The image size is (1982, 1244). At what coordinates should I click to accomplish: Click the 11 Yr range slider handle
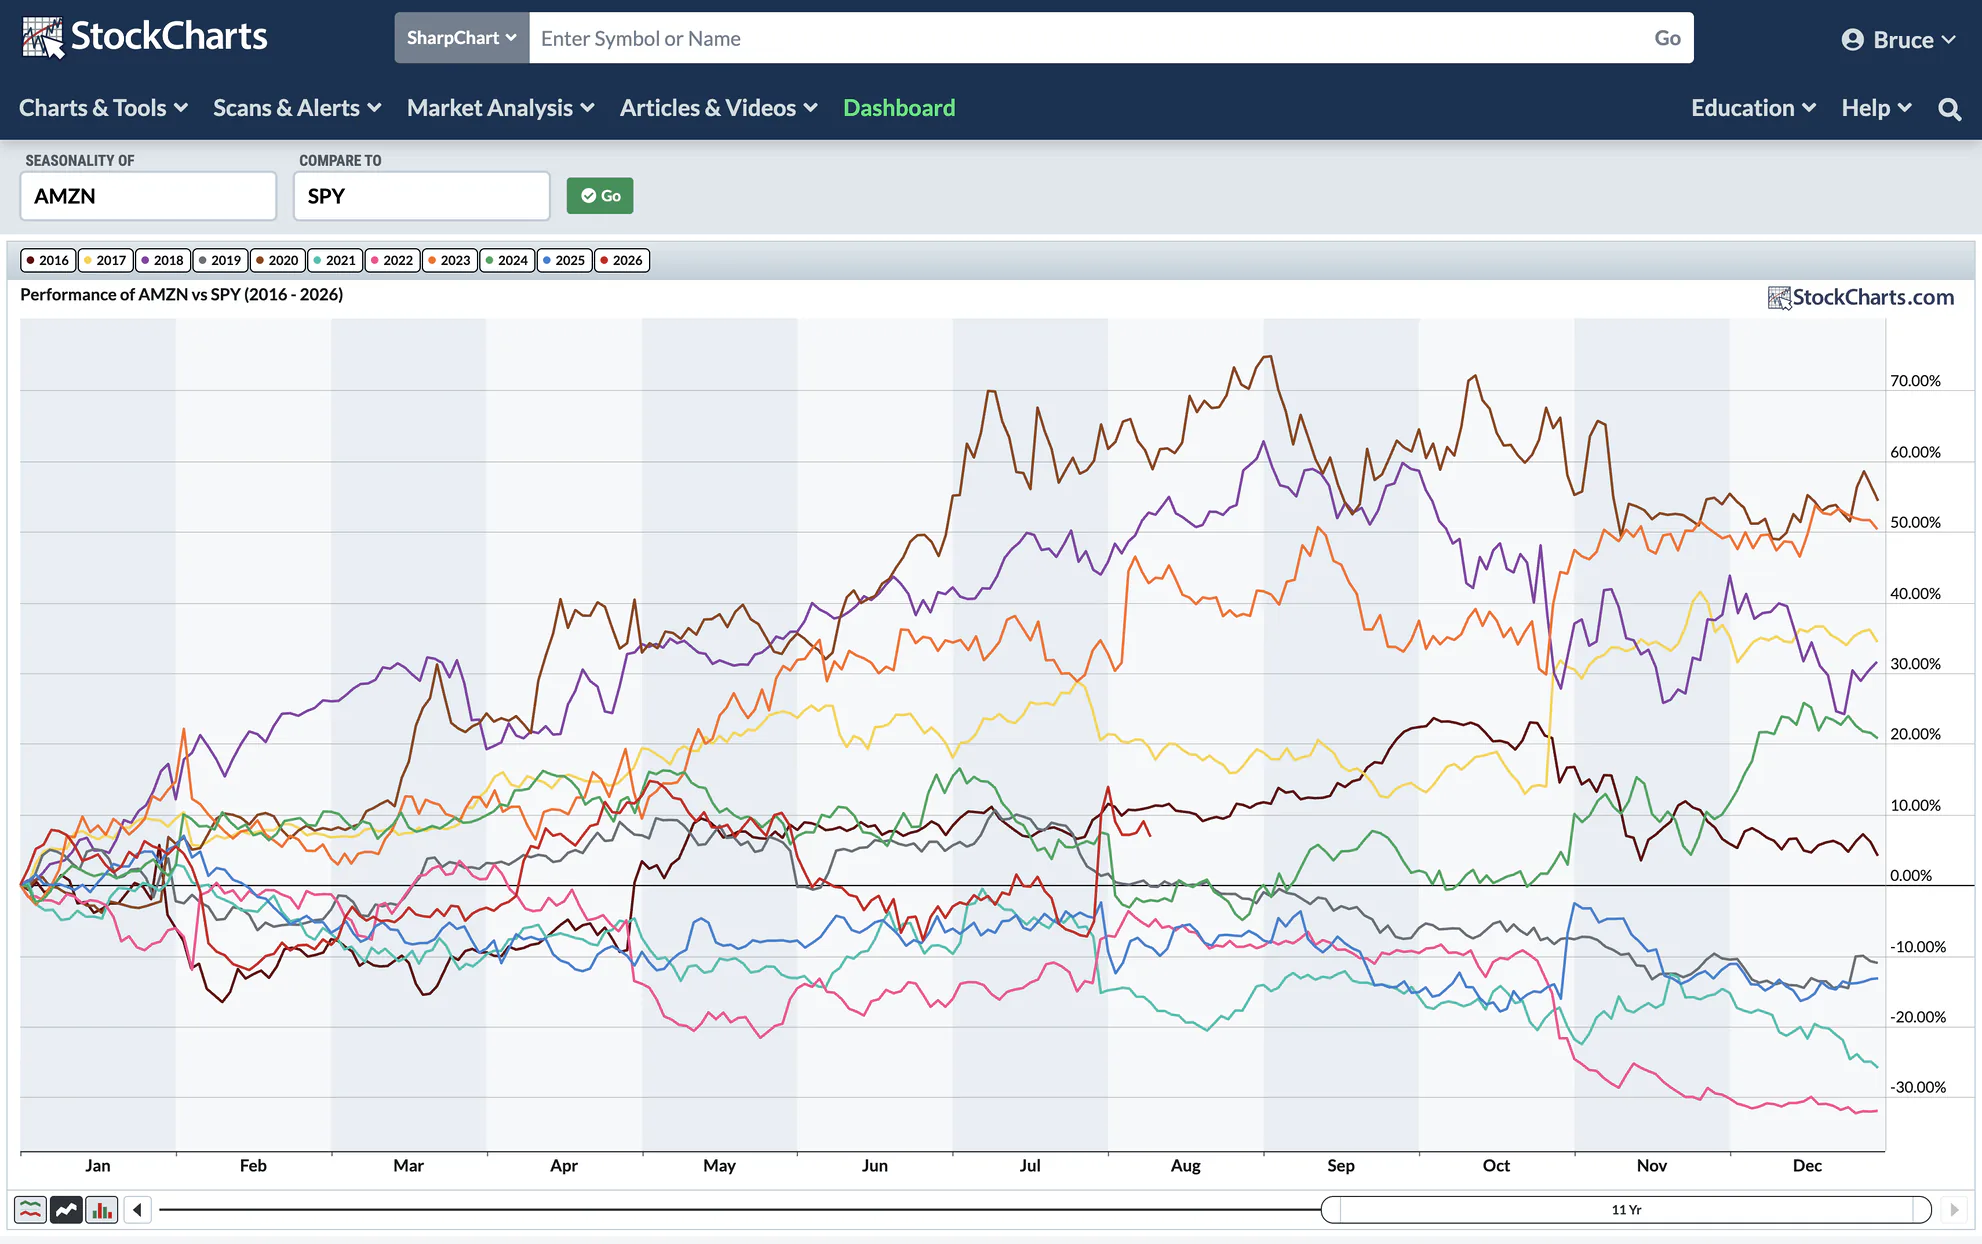[1626, 1210]
